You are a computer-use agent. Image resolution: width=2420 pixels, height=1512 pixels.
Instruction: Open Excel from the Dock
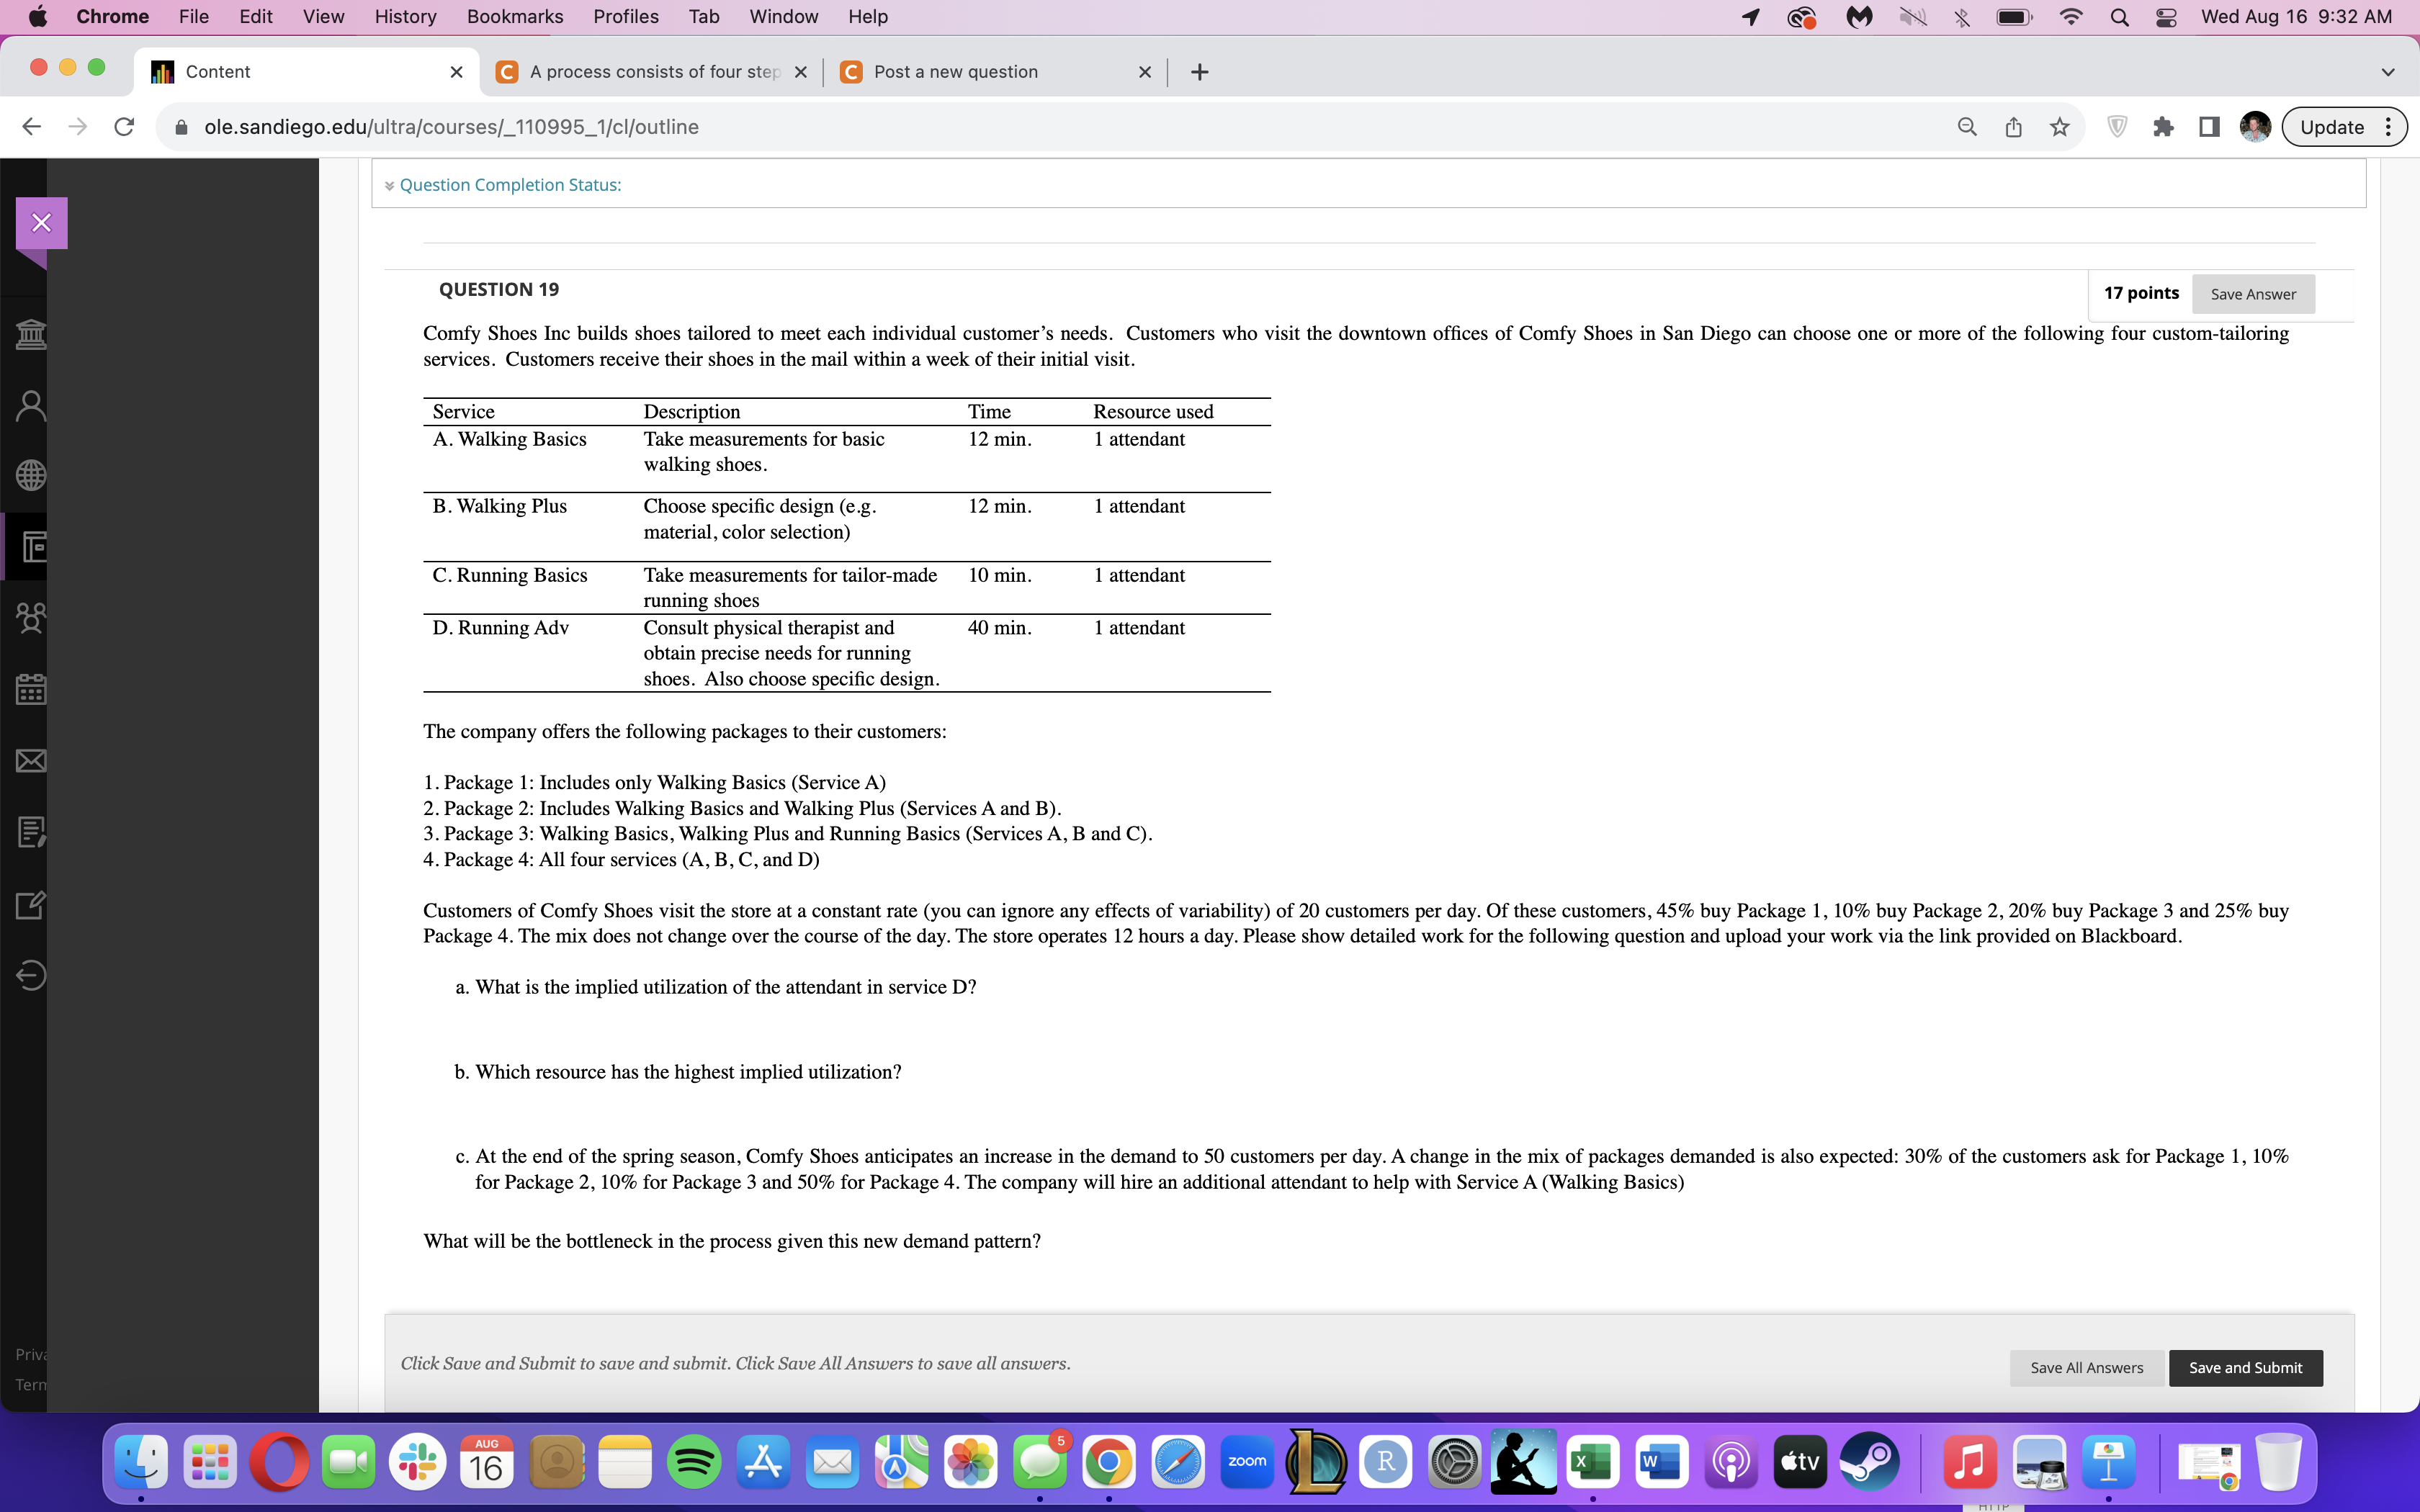click(1592, 1463)
